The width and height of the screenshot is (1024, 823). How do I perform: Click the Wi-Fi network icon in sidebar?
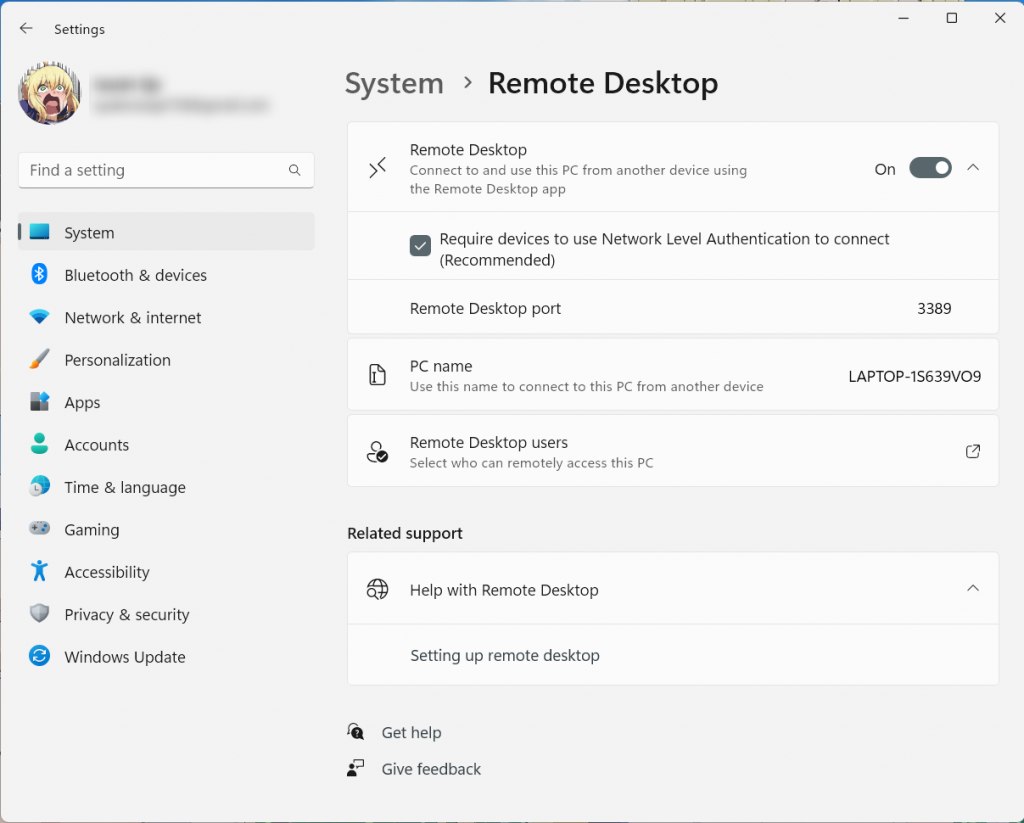[x=39, y=317]
